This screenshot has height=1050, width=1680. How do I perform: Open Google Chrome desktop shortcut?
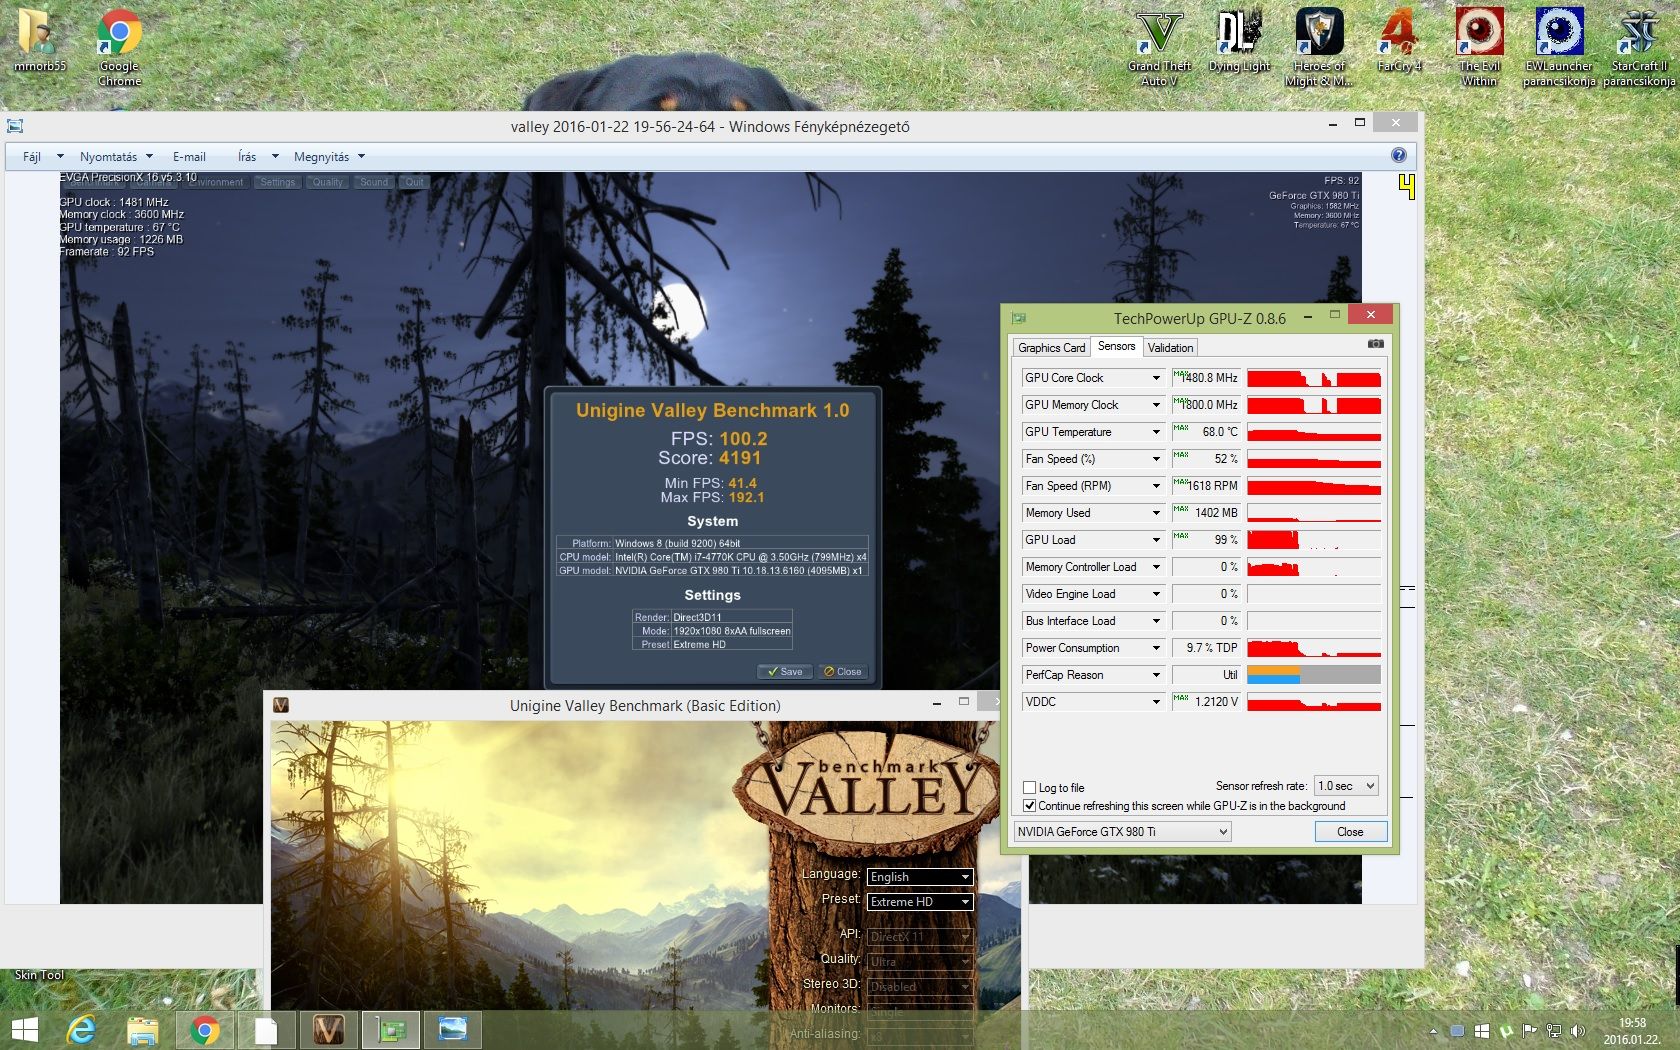coord(119,46)
